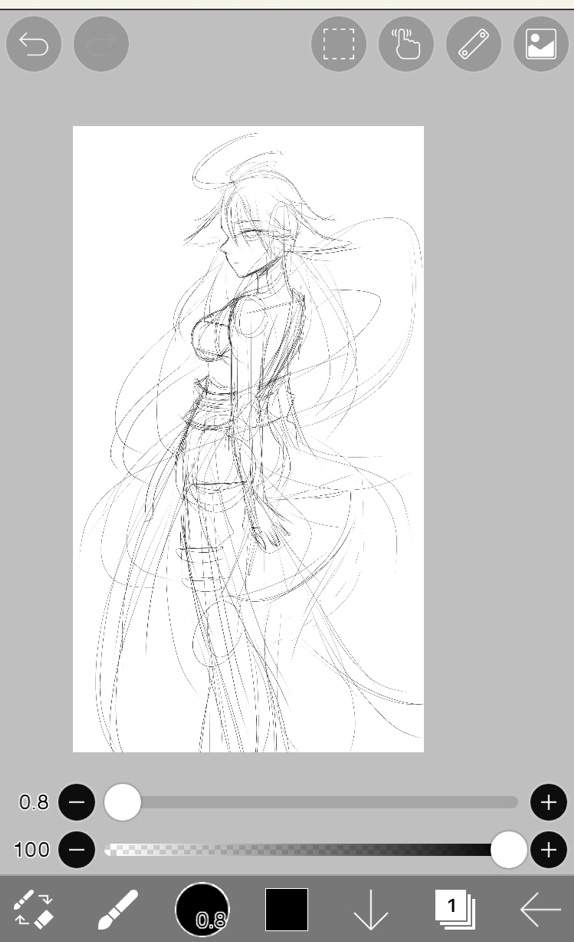The image size is (574, 942).
Task: Open brush settings circle showing 0.8
Action: 202,909
